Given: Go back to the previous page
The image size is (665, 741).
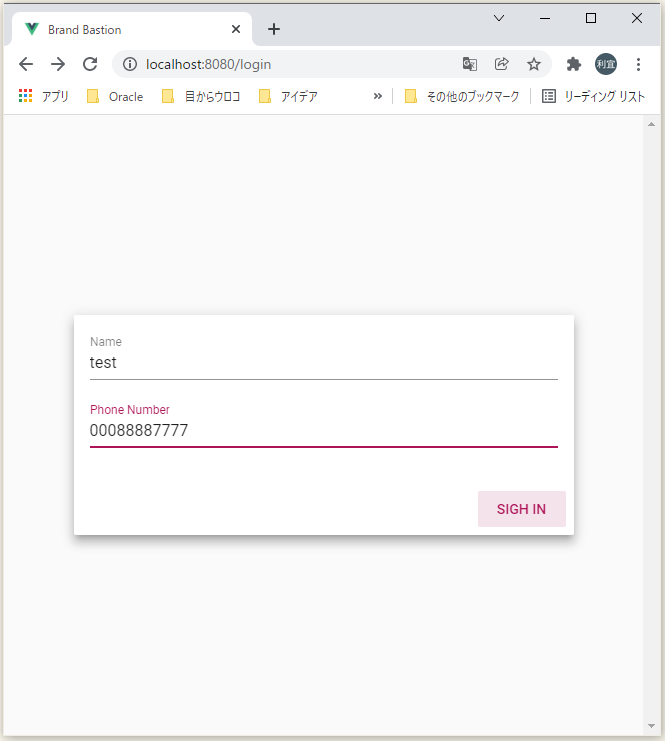Looking at the screenshot, I should 26,64.
